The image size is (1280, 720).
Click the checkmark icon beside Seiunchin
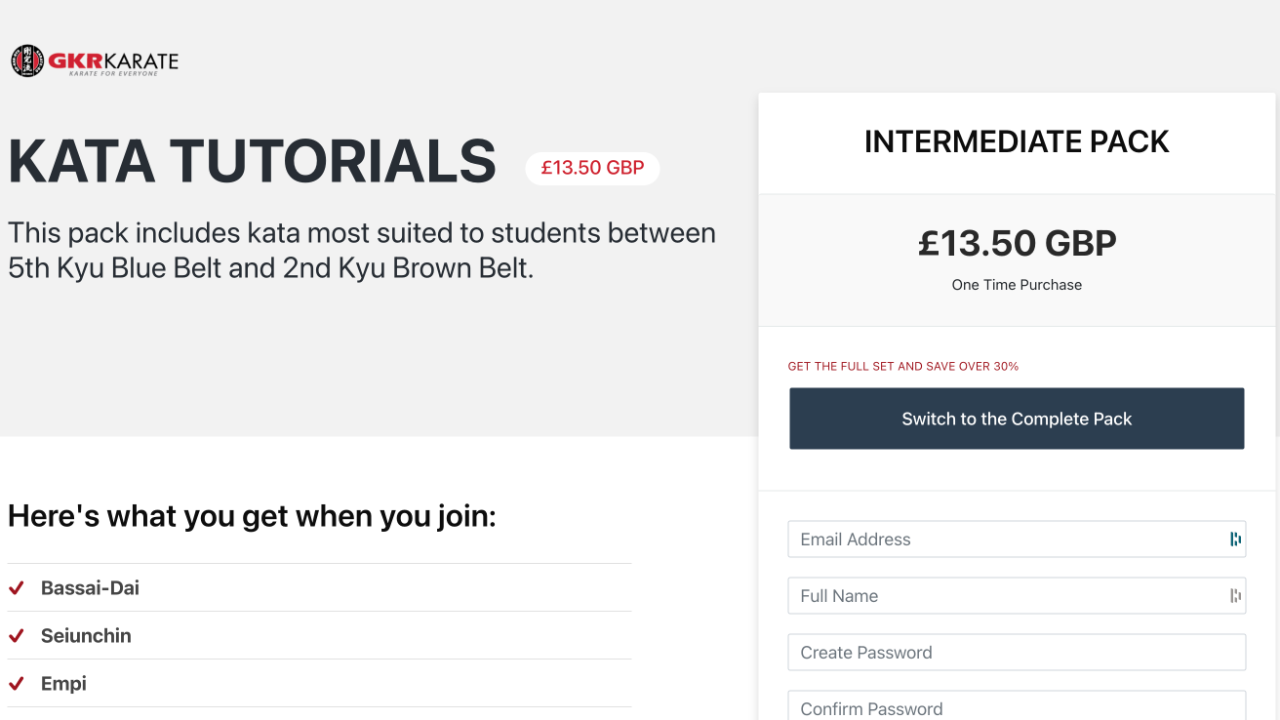point(16,636)
